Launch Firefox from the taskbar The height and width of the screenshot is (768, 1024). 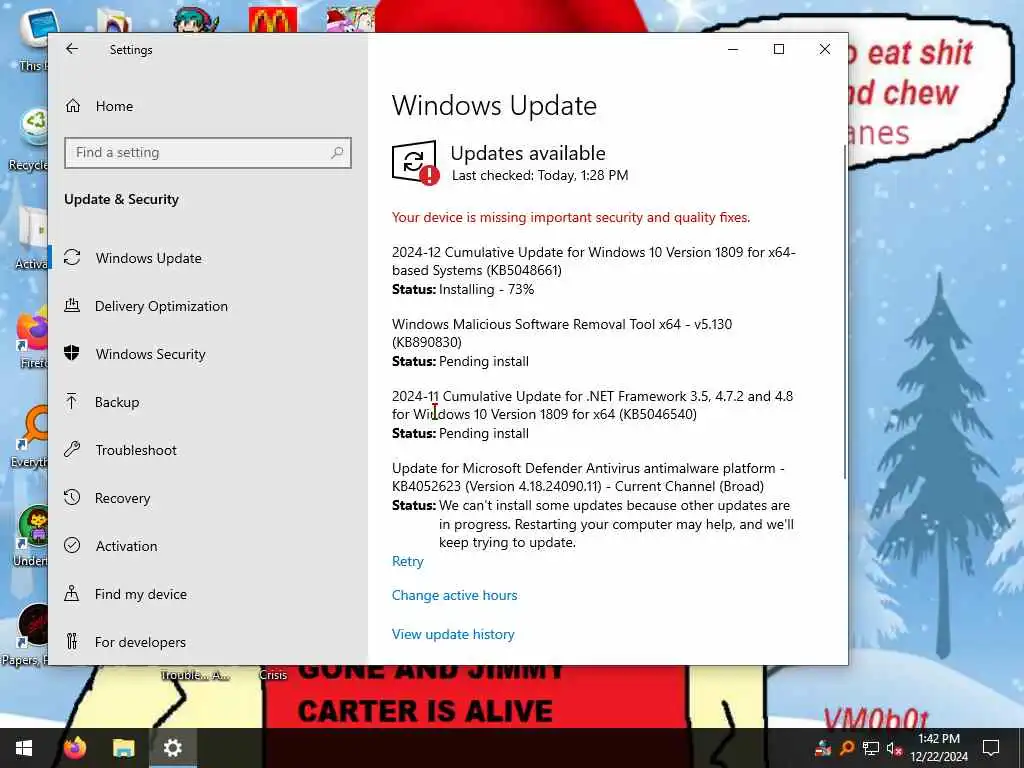coord(75,748)
